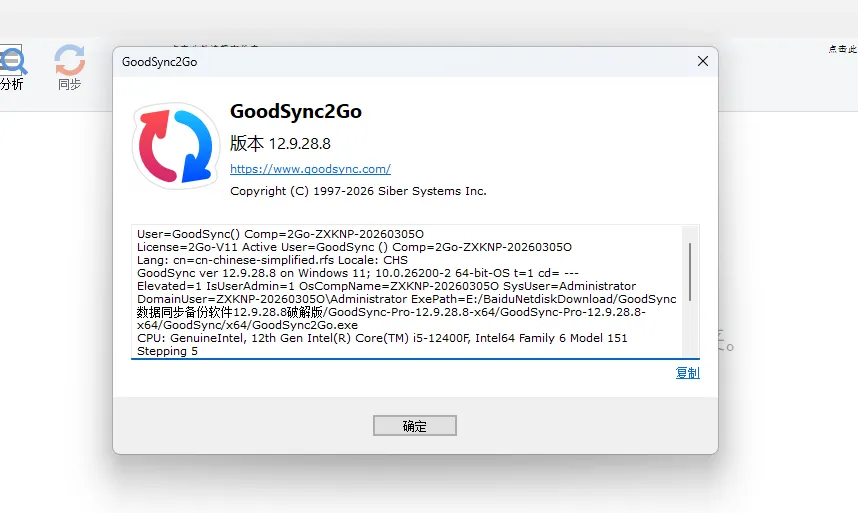Viewport: 858px width, 513px height.
Task: Open the https://www.goodsync.com/ link
Action: [310, 169]
